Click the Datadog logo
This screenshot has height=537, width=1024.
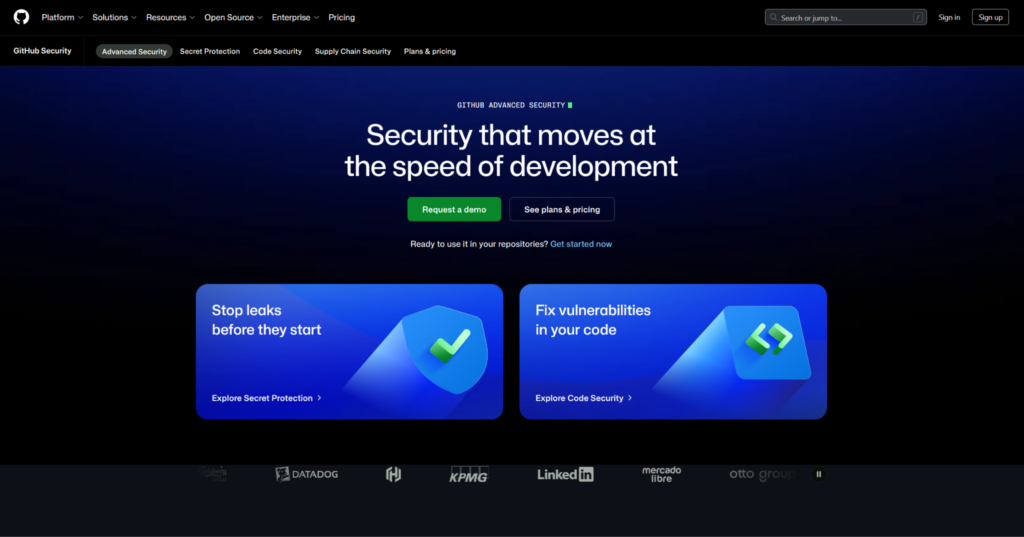(307, 474)
